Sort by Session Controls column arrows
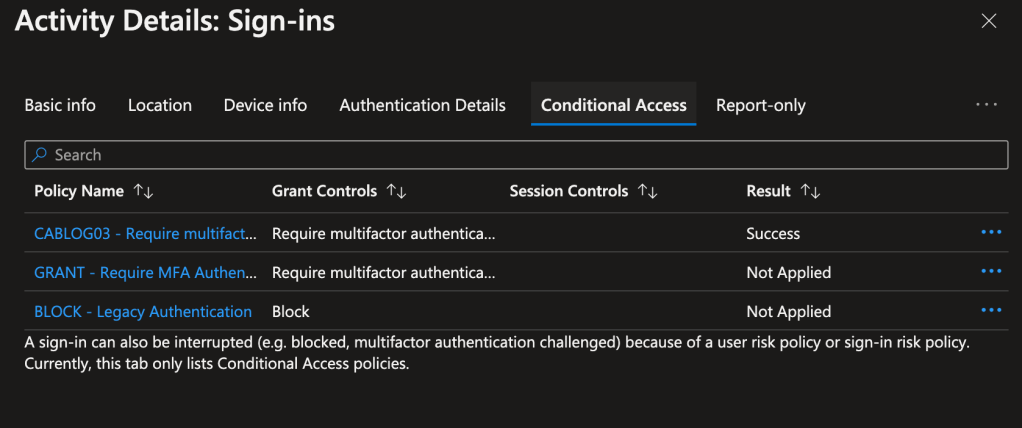1022x428 pixels. tap(647, 191)
